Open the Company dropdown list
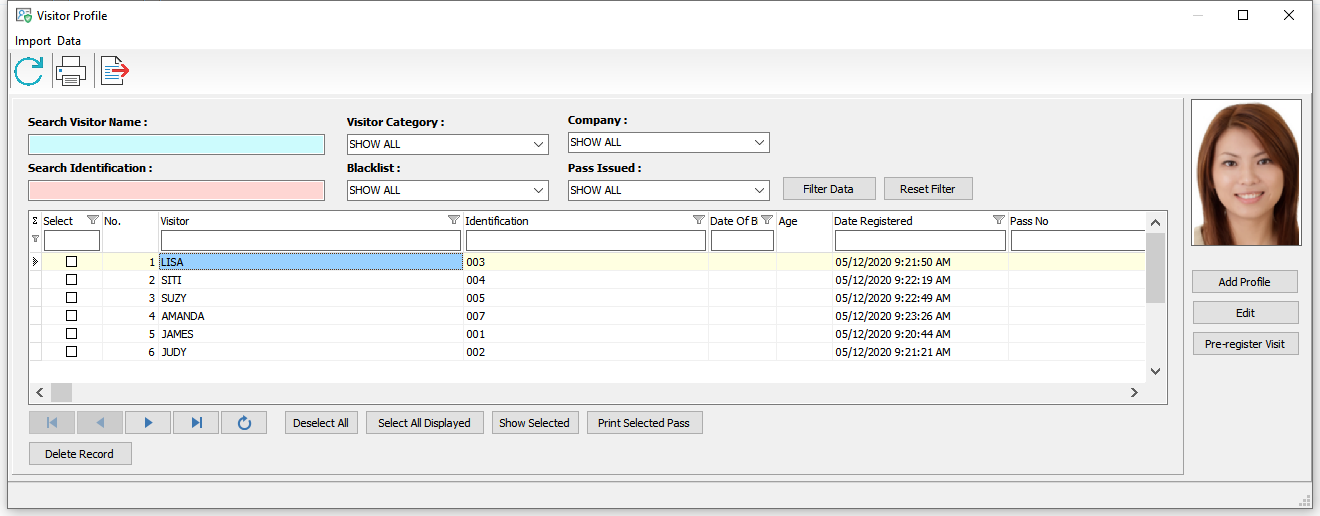Screen dimensions: 1320x516 click(760, 142)
